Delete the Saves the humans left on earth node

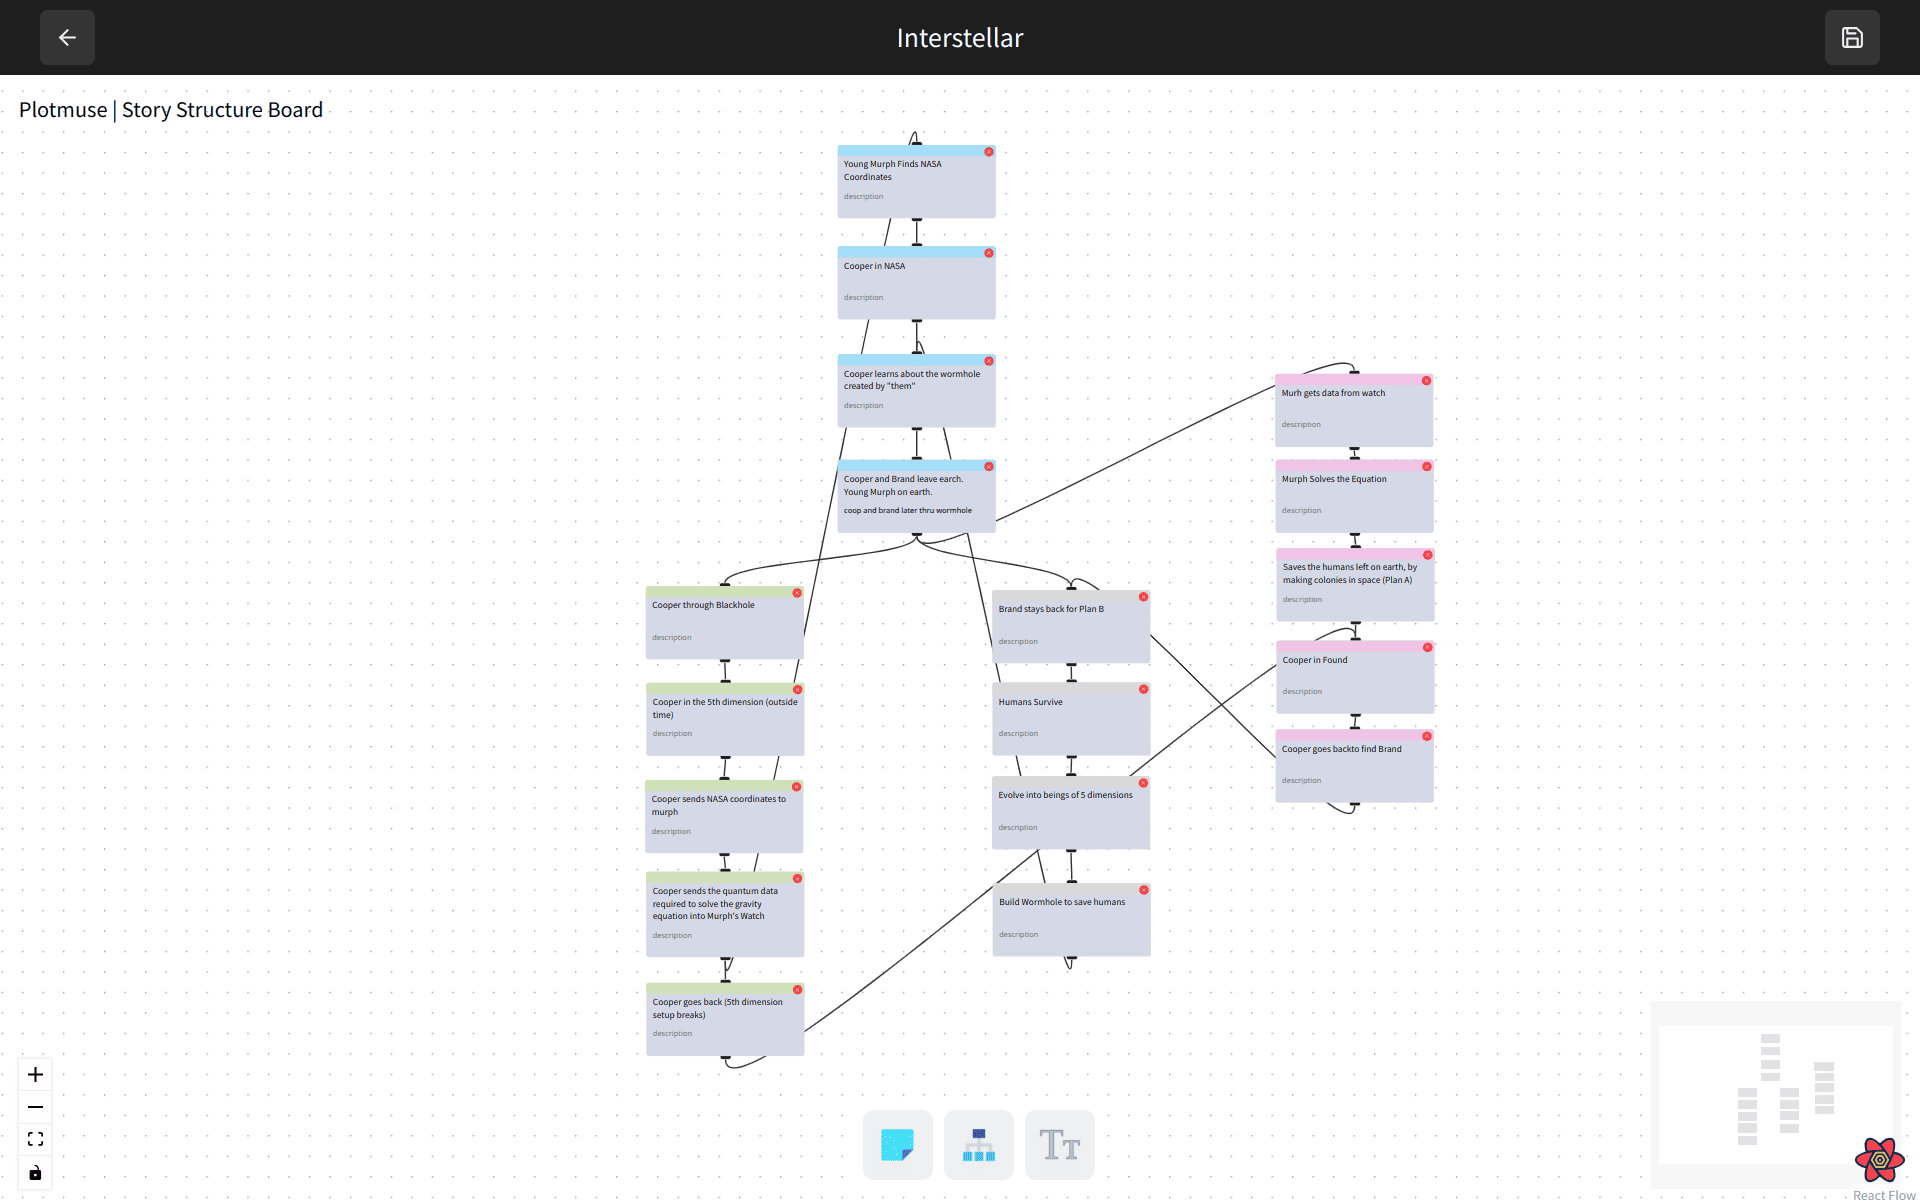[x=1428, y=554]
